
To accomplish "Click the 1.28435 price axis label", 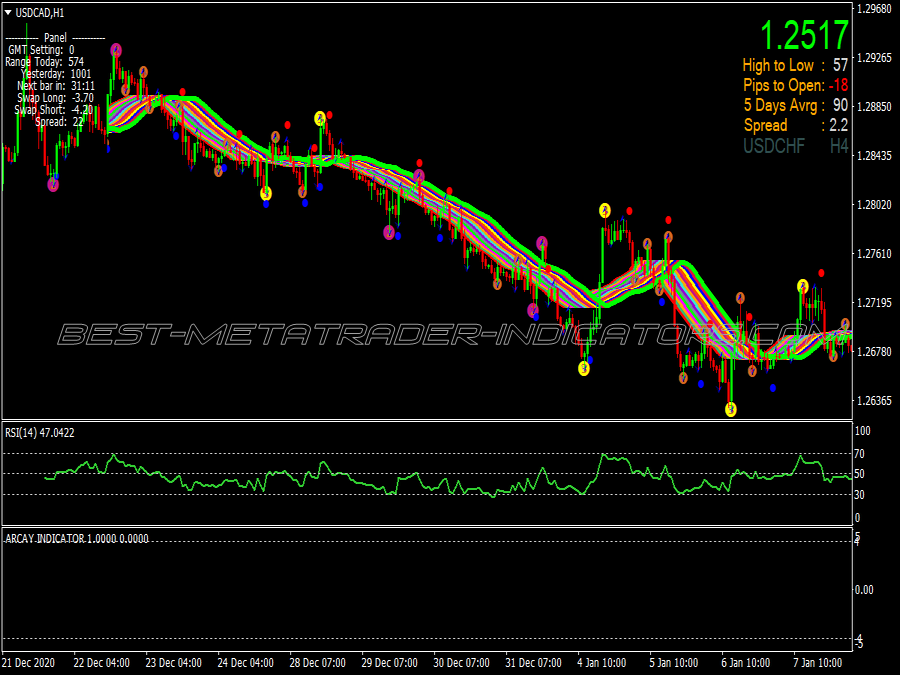I will [x=874, y=156].
